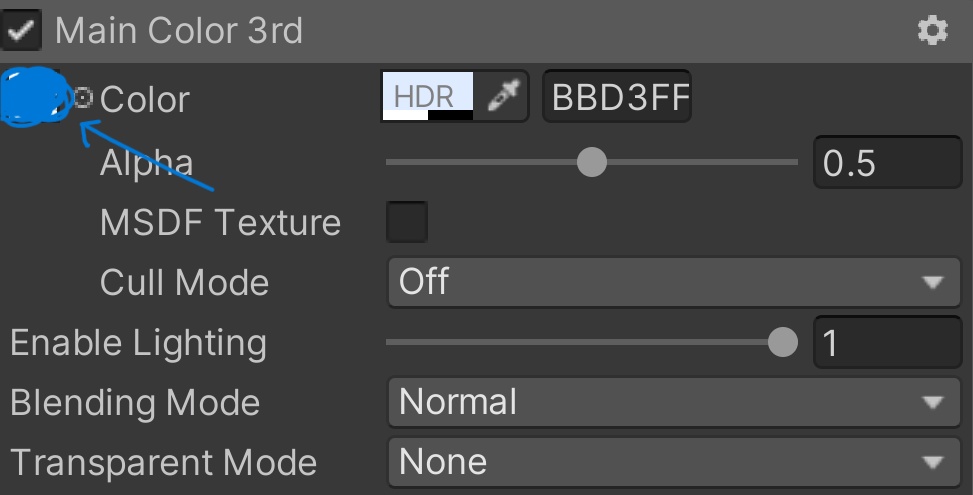Click the Enable Lighting value field
The height and width of the screenshot is (495, 973).
coord(888,343)
